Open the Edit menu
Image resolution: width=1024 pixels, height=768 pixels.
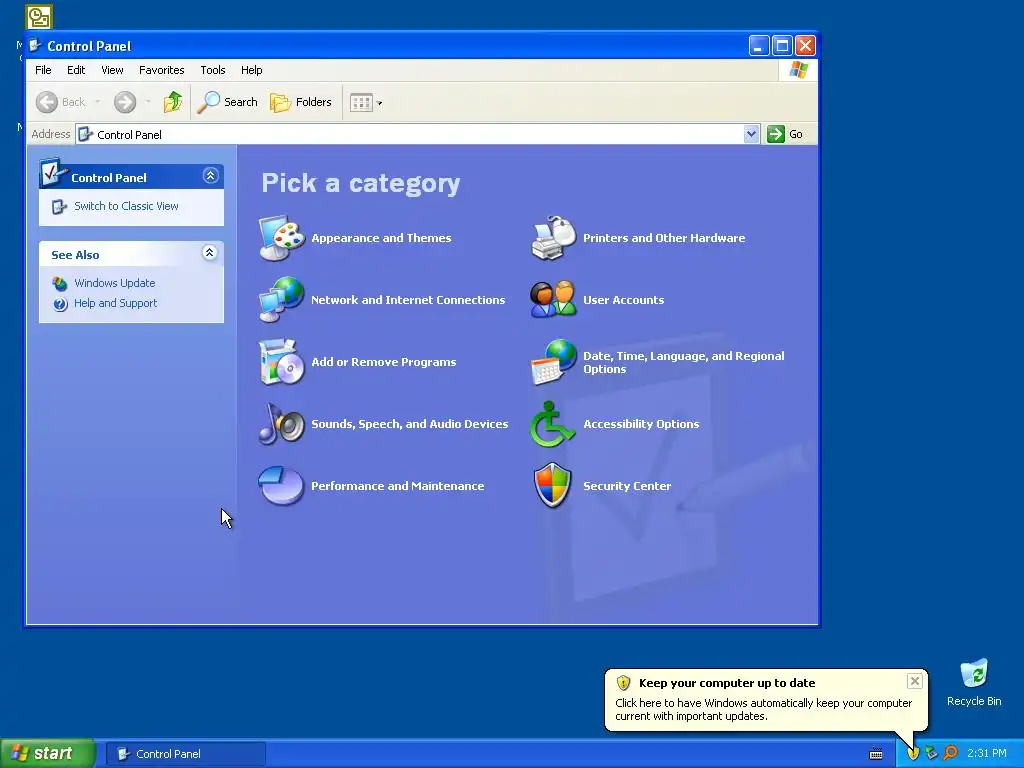coord(76,70)
